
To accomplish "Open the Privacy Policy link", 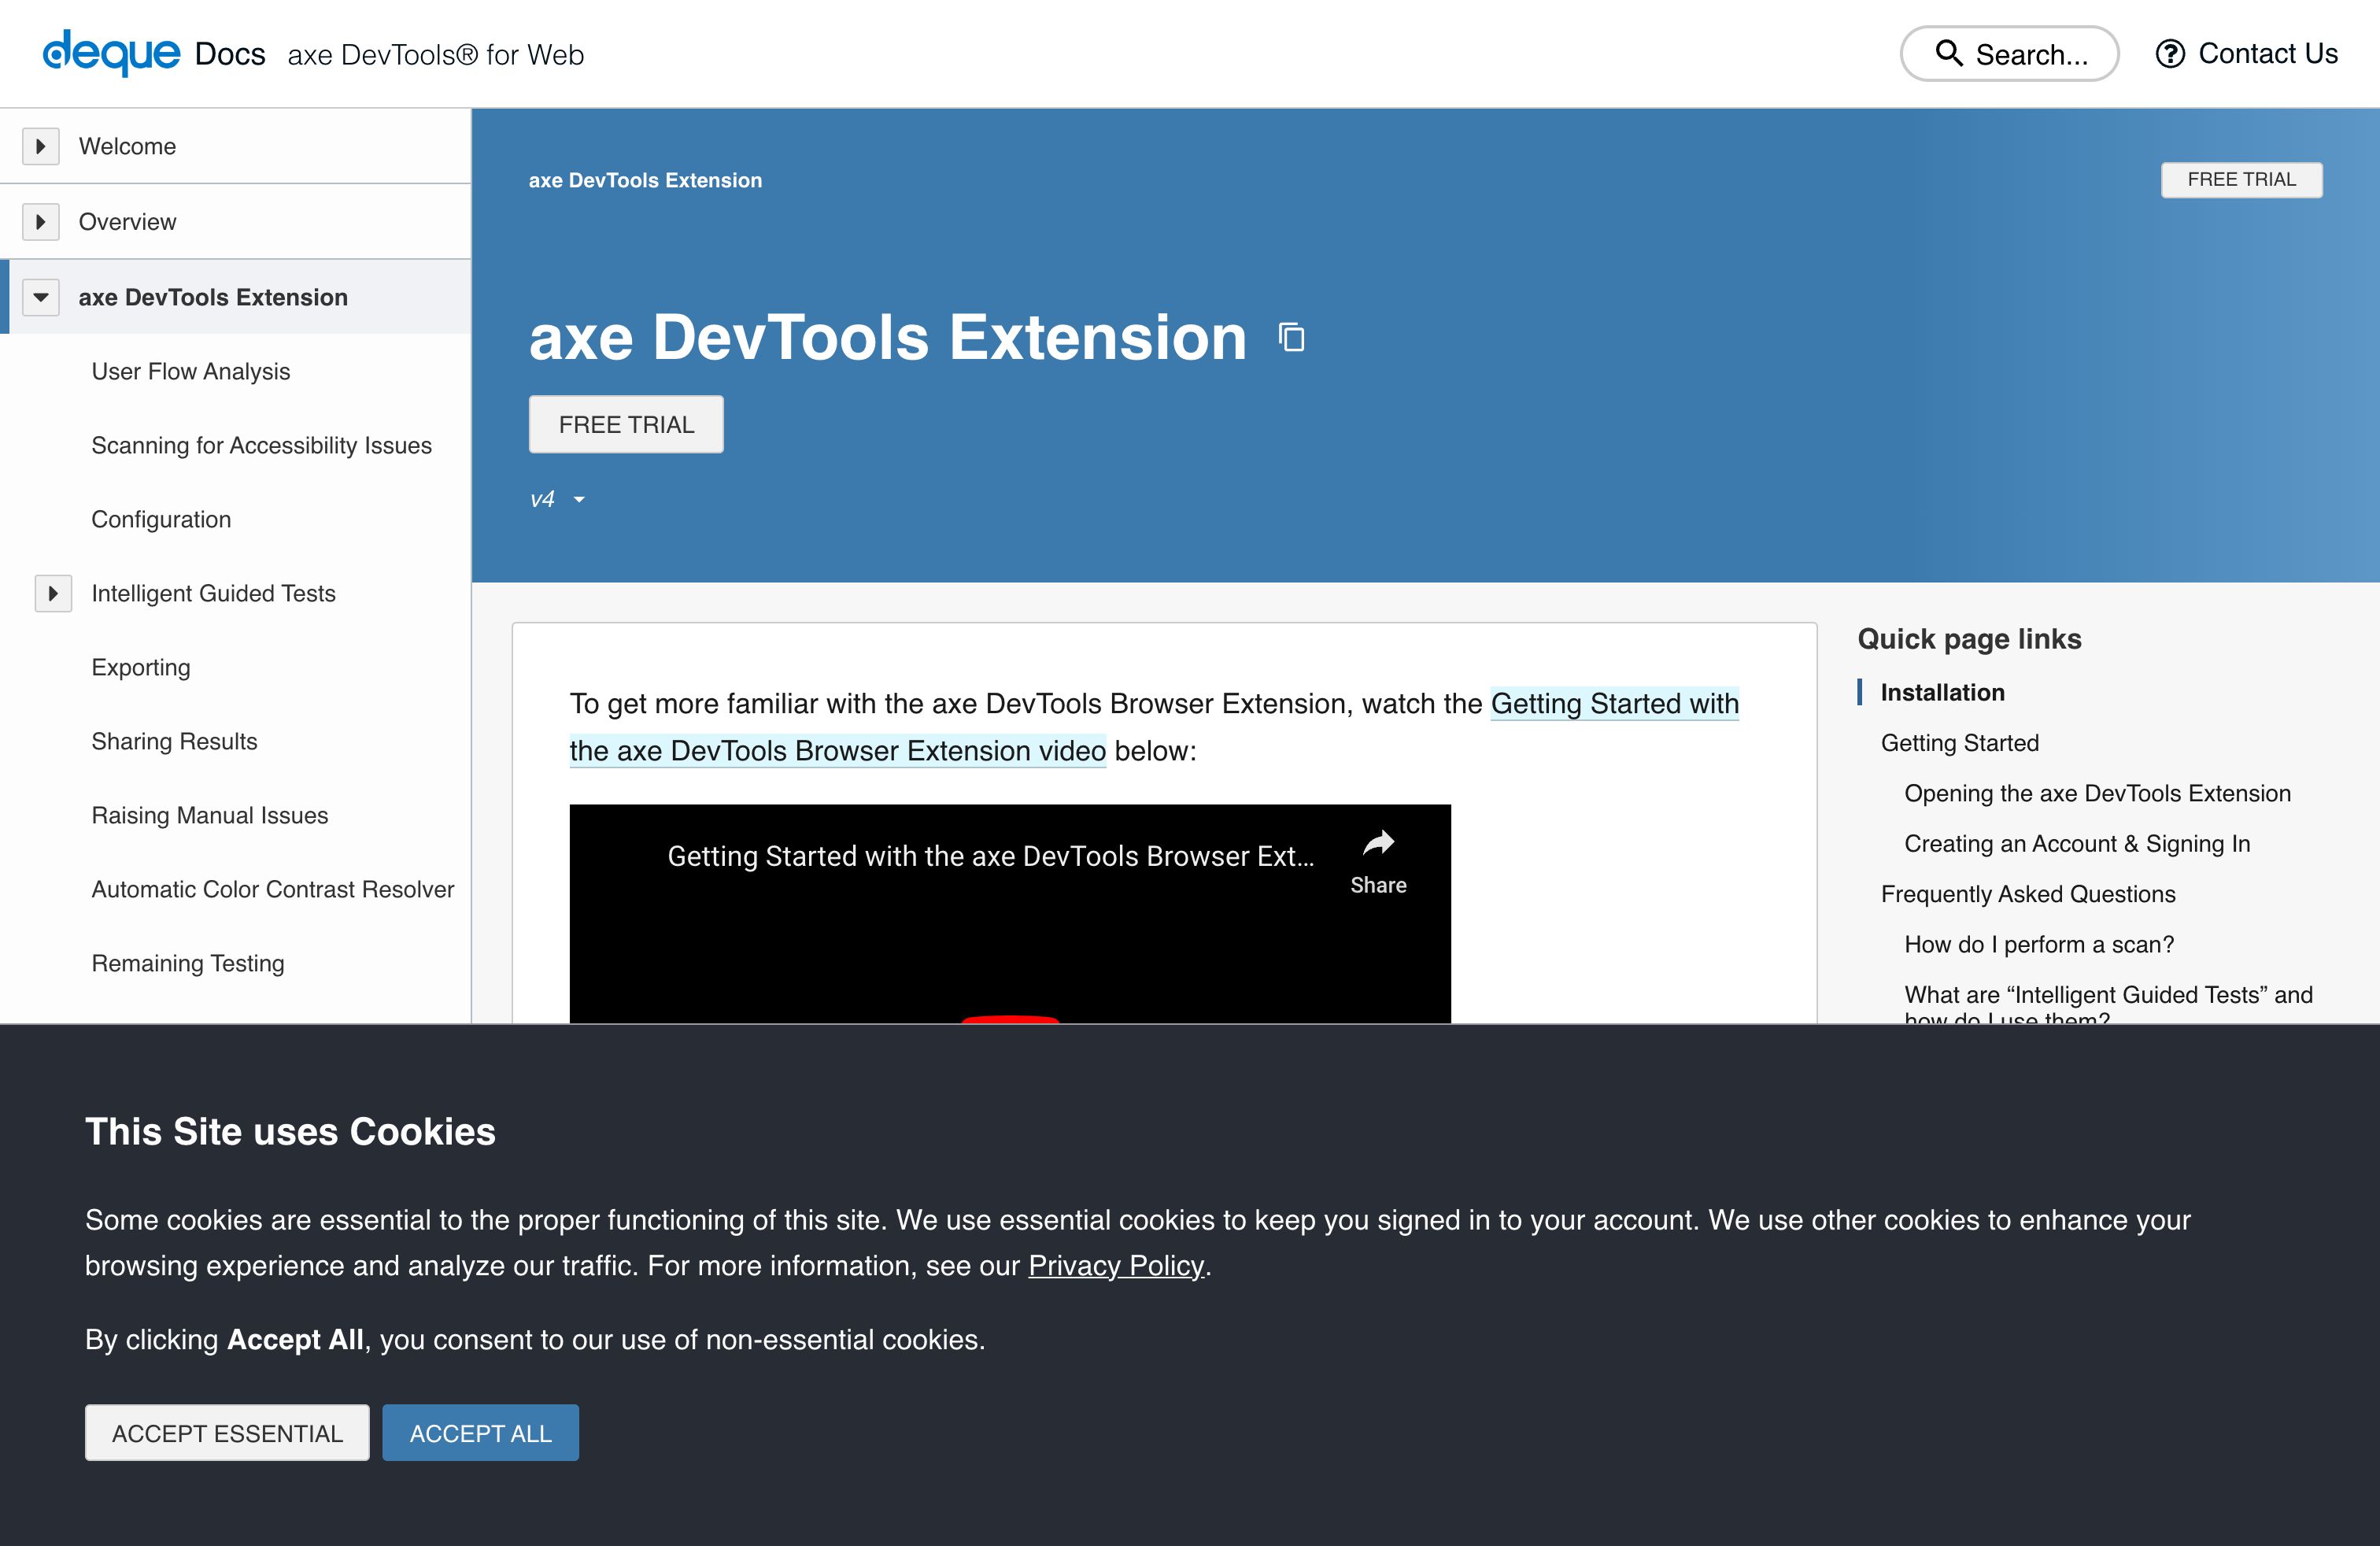I will tap(1116, 1265).
